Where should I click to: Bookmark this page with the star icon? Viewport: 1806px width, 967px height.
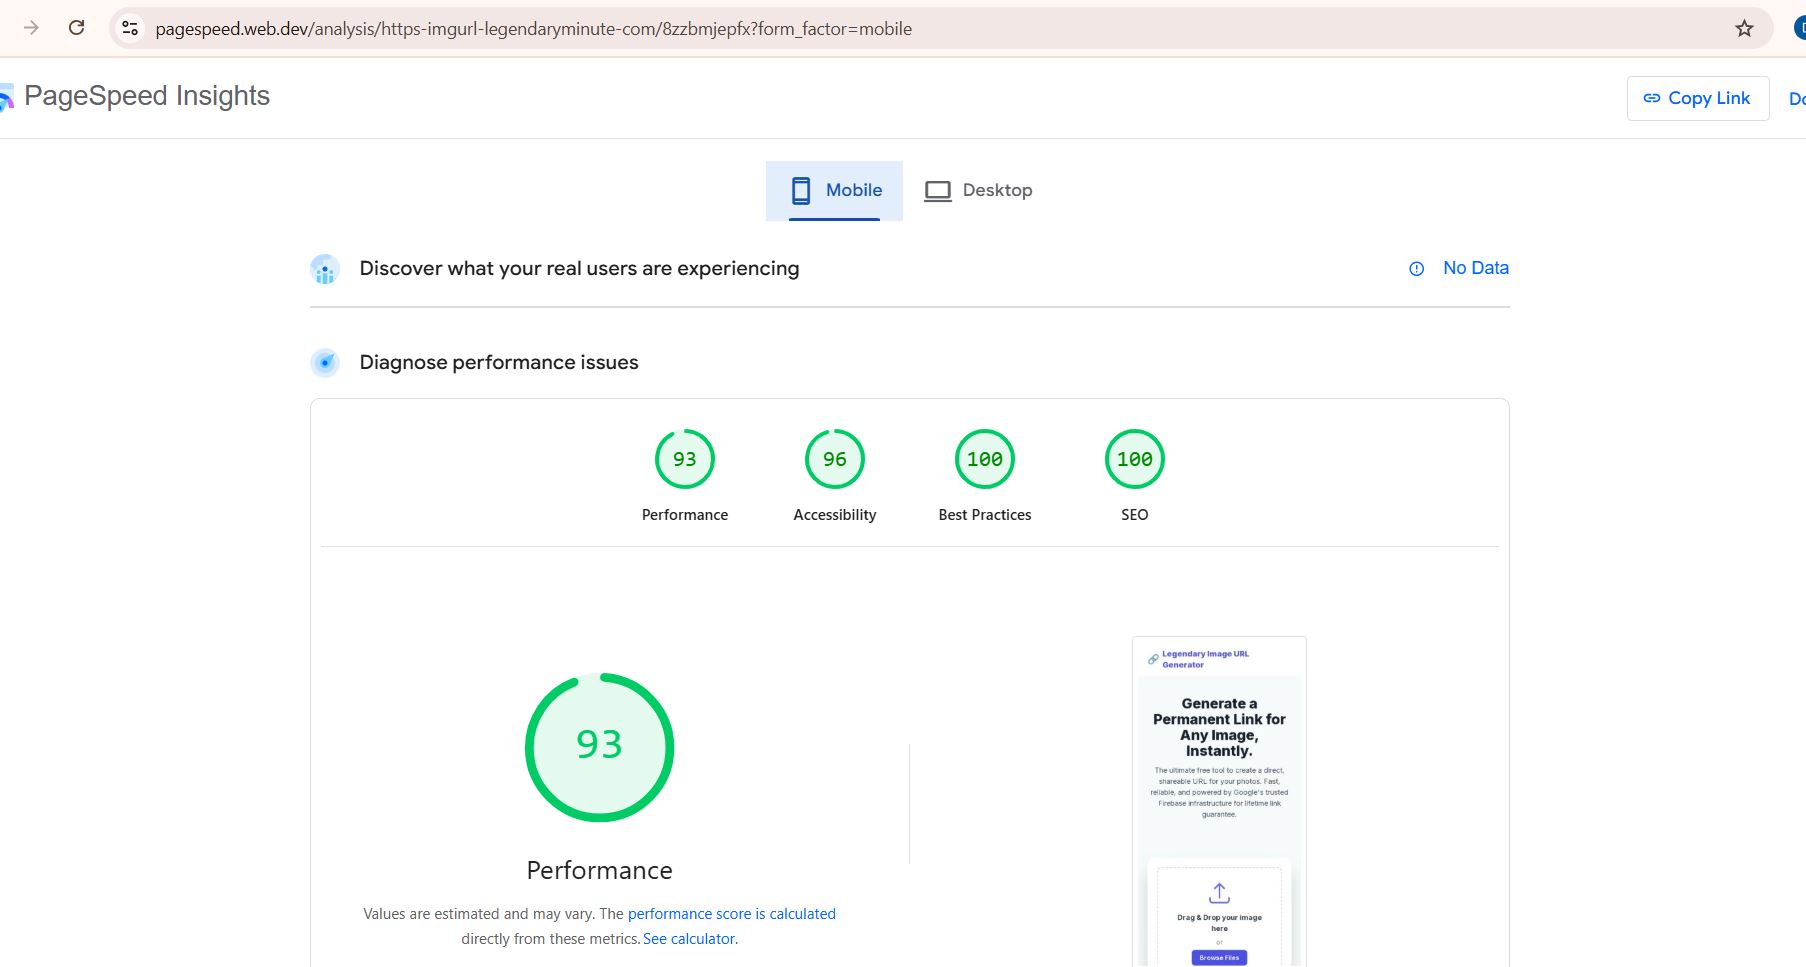(1744, 28)
